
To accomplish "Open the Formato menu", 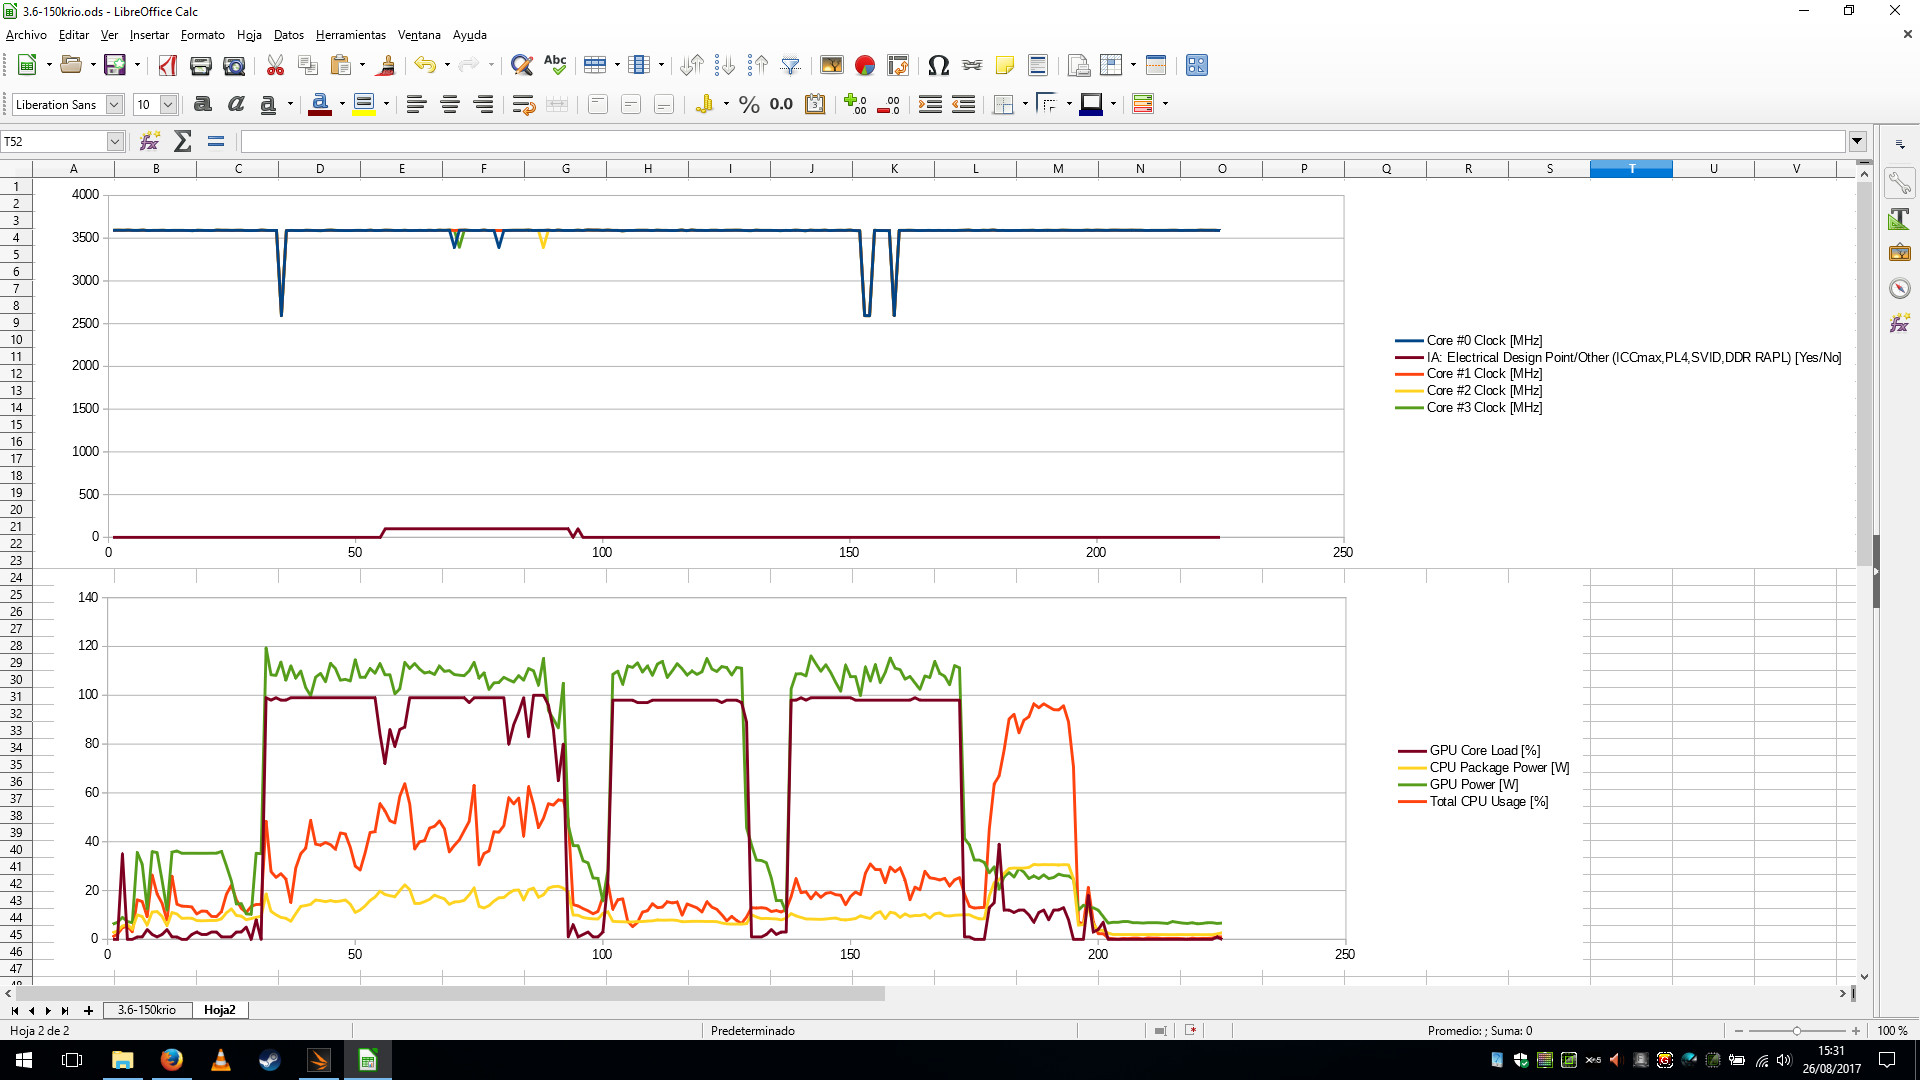I will pyautogui.click(x=203, y=35).
